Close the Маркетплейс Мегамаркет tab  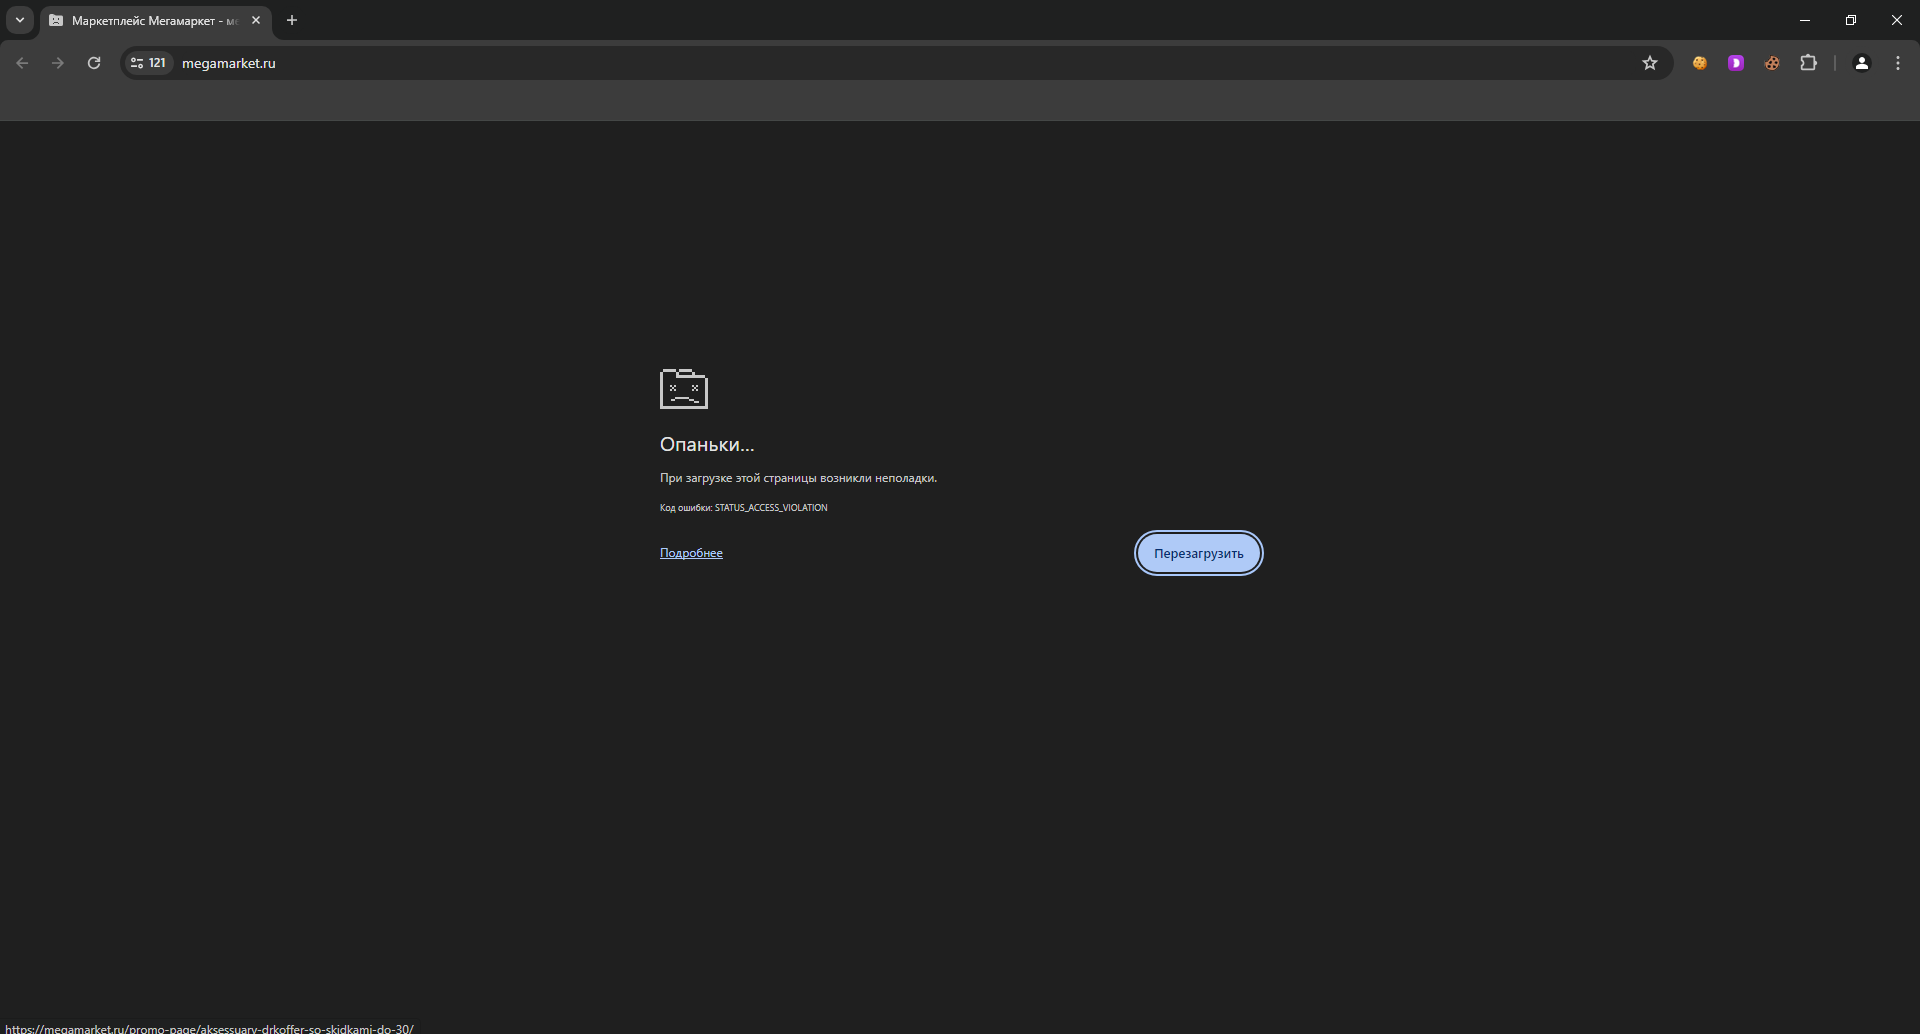click(x=256, y=20)
